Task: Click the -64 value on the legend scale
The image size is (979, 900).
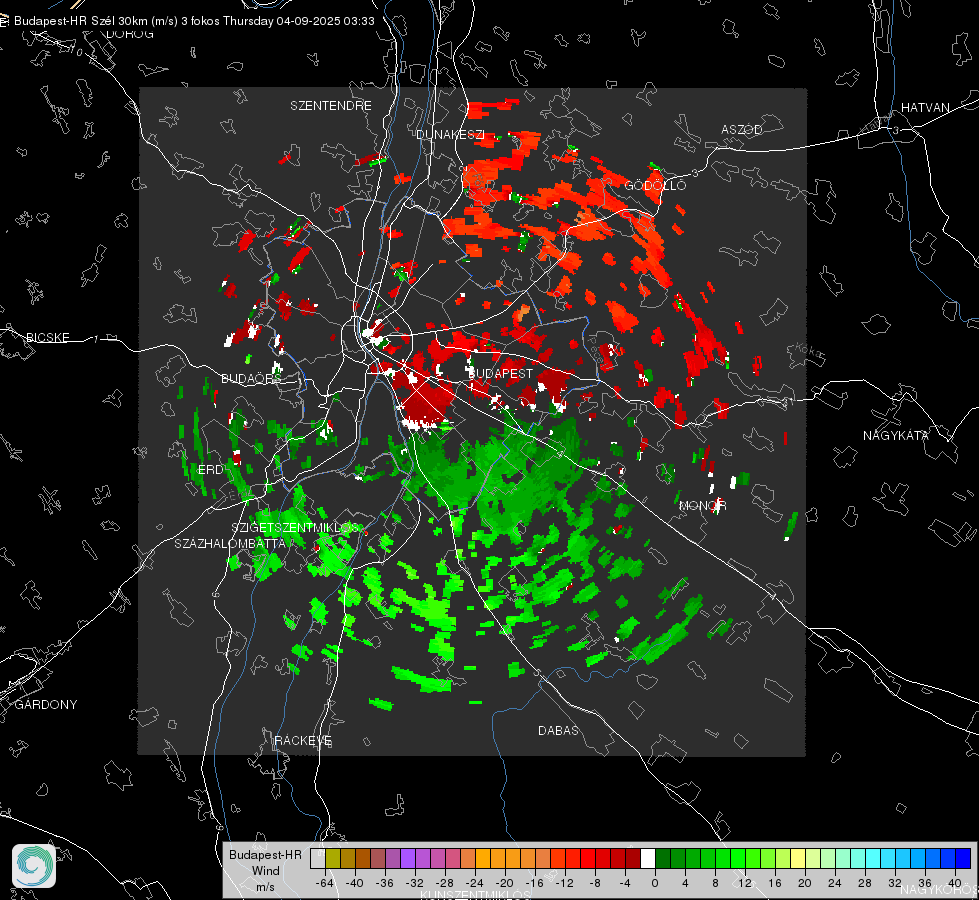Action: 325,883
